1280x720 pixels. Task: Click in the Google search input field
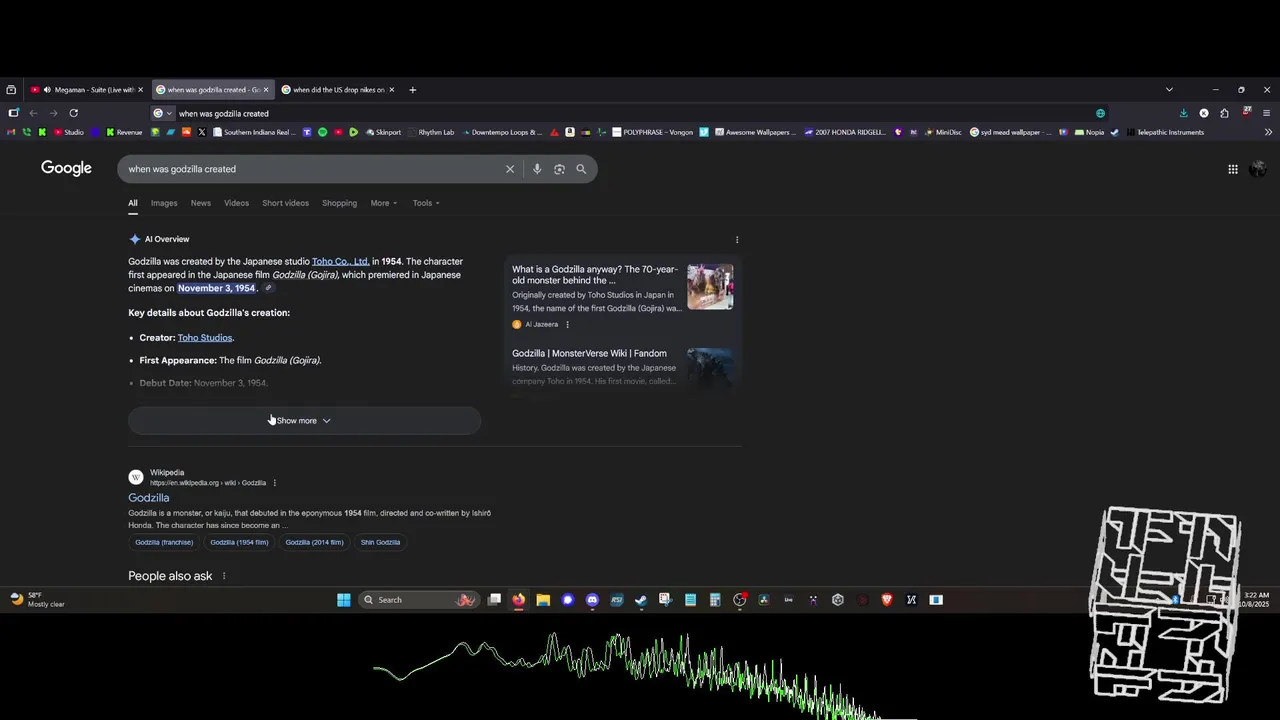(x=312, y=169)
